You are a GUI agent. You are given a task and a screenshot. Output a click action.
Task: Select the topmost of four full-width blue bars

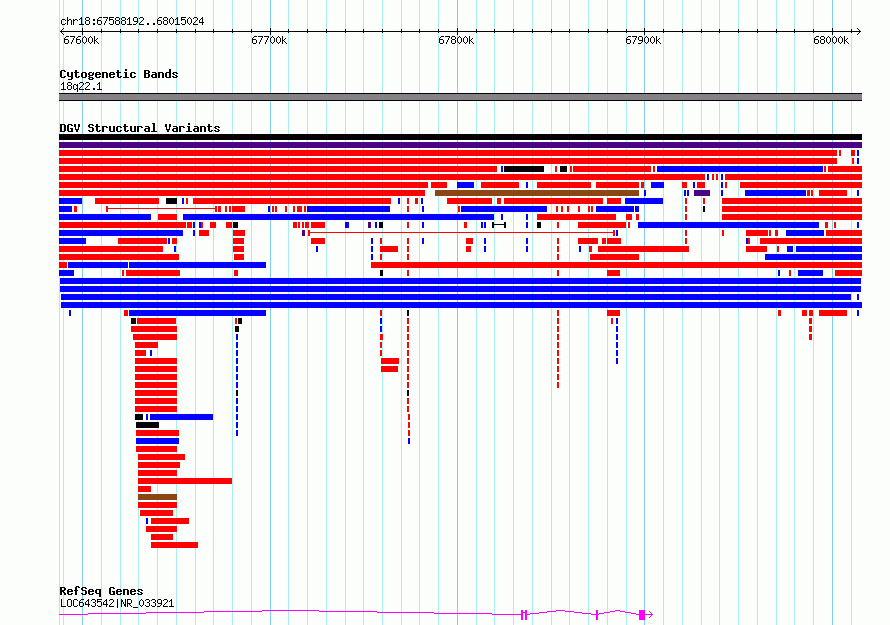point(460,281)
